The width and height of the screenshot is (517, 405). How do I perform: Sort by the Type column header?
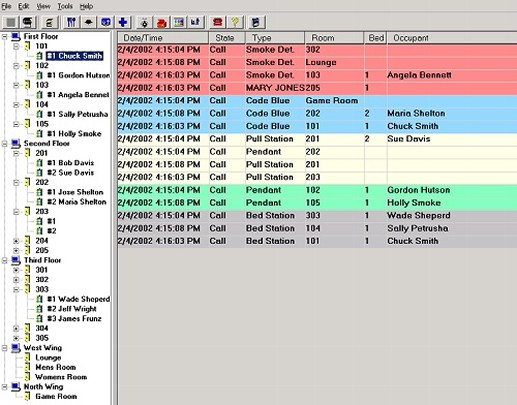pyautogui.click(x=275, y=38)
